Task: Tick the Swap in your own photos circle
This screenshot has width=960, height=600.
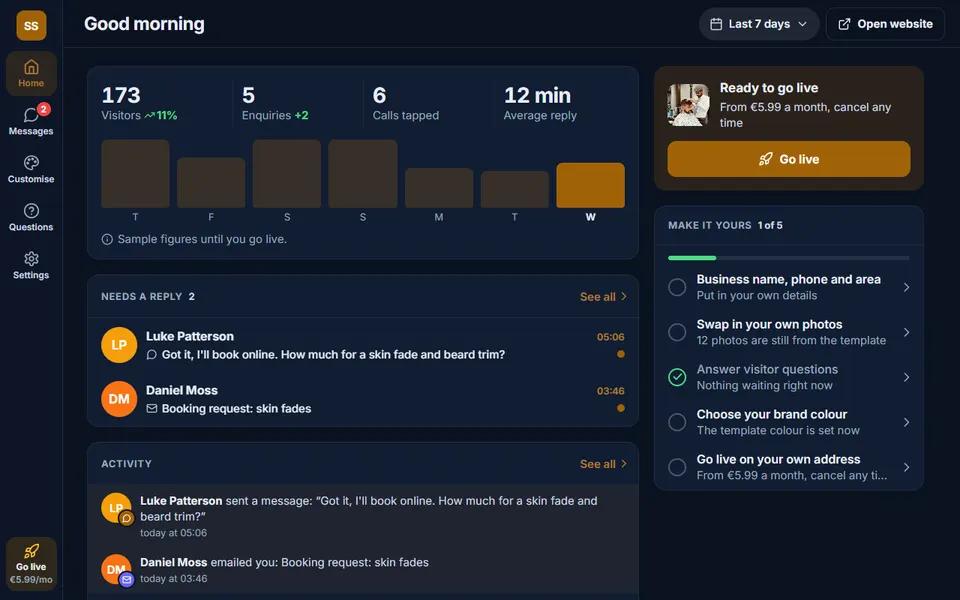Action: coord(677,332)
